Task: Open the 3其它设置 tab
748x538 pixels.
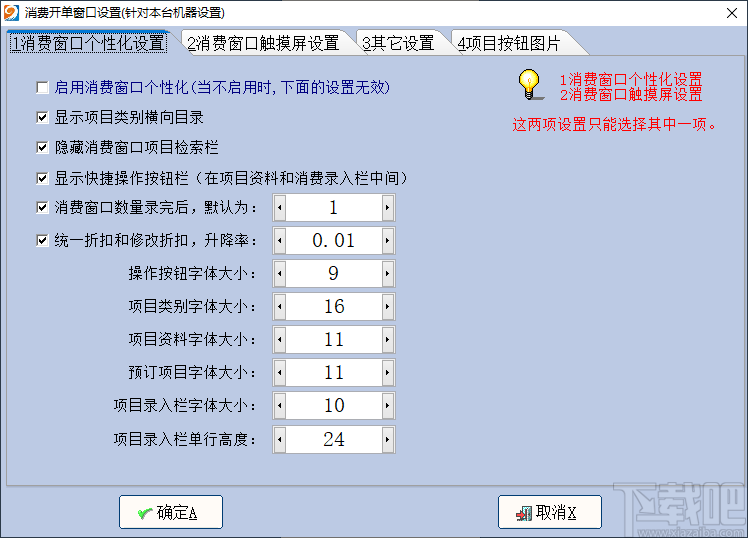Action: [x=398, y=43]
